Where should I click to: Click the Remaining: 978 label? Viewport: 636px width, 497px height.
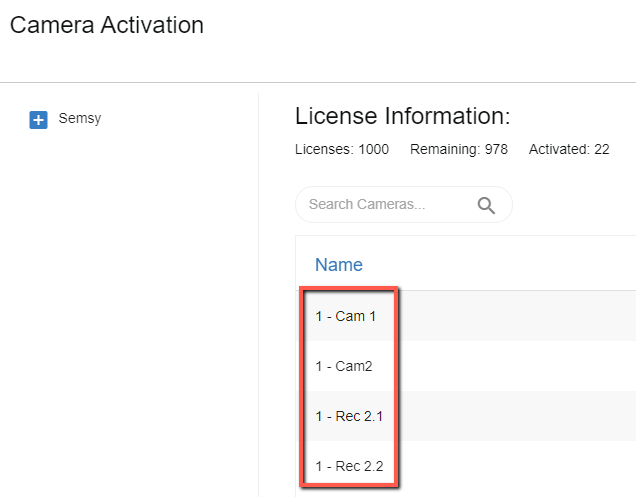click(459, 149)
